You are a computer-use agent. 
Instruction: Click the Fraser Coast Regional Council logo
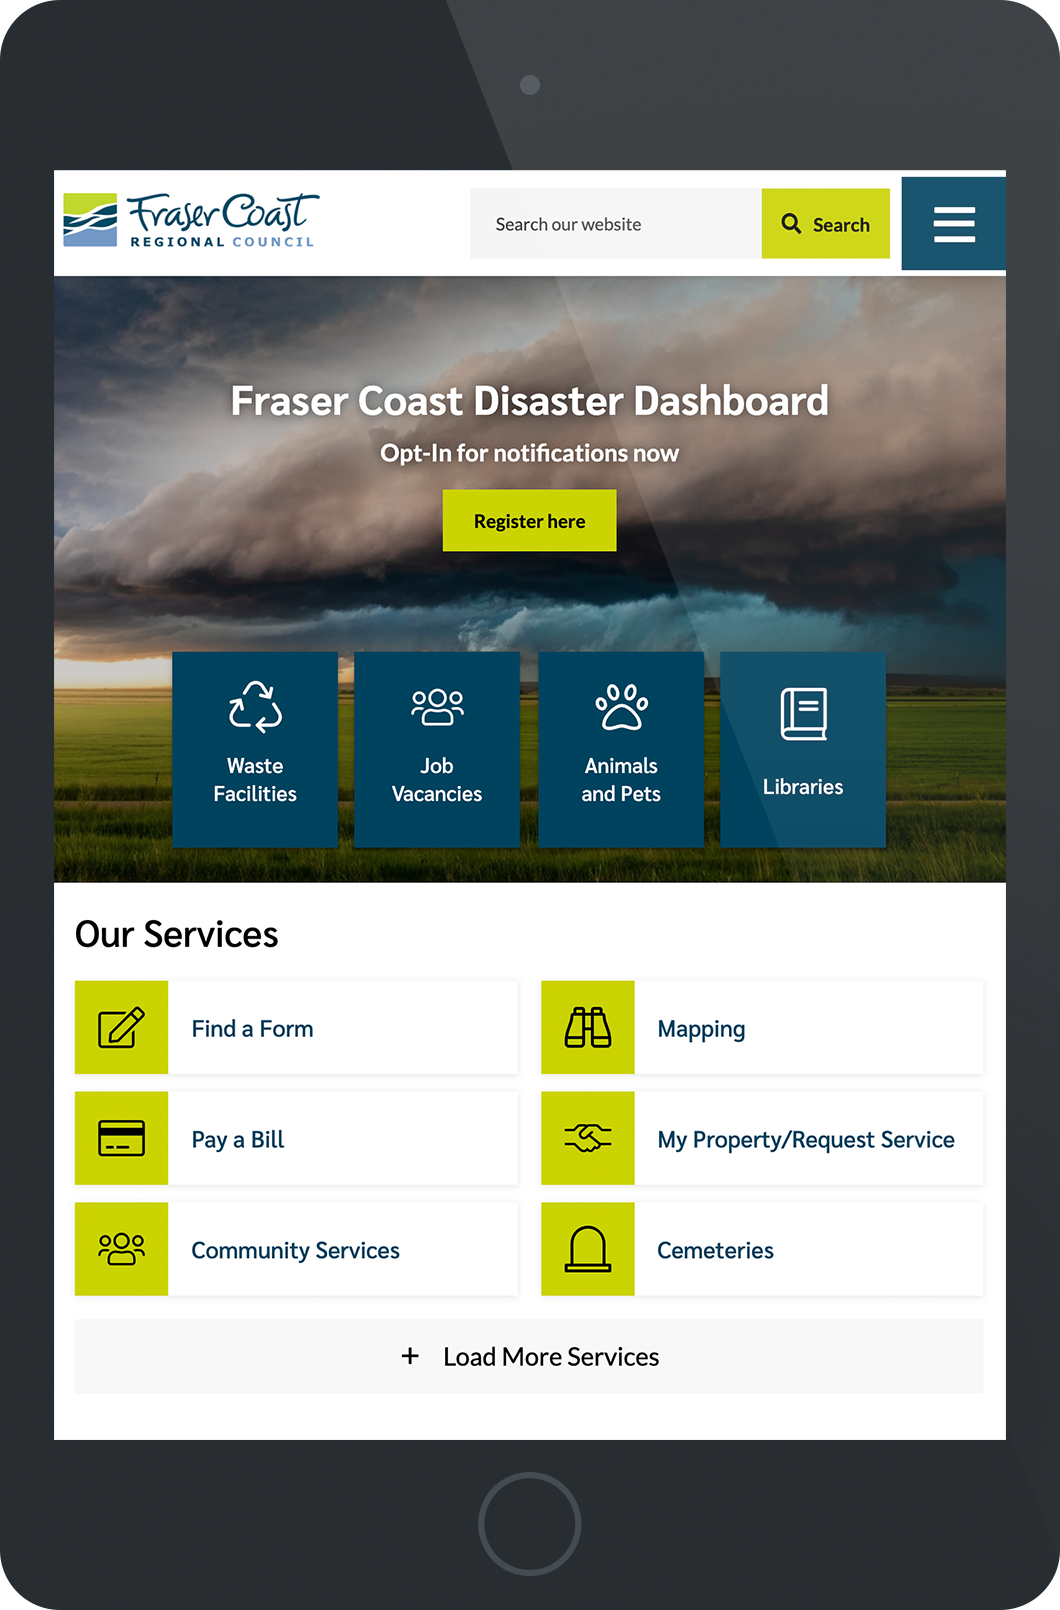click(191, 221)
